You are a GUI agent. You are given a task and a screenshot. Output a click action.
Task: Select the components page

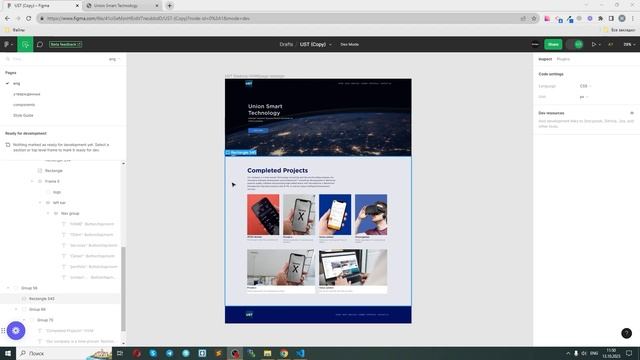pos(24,104)
